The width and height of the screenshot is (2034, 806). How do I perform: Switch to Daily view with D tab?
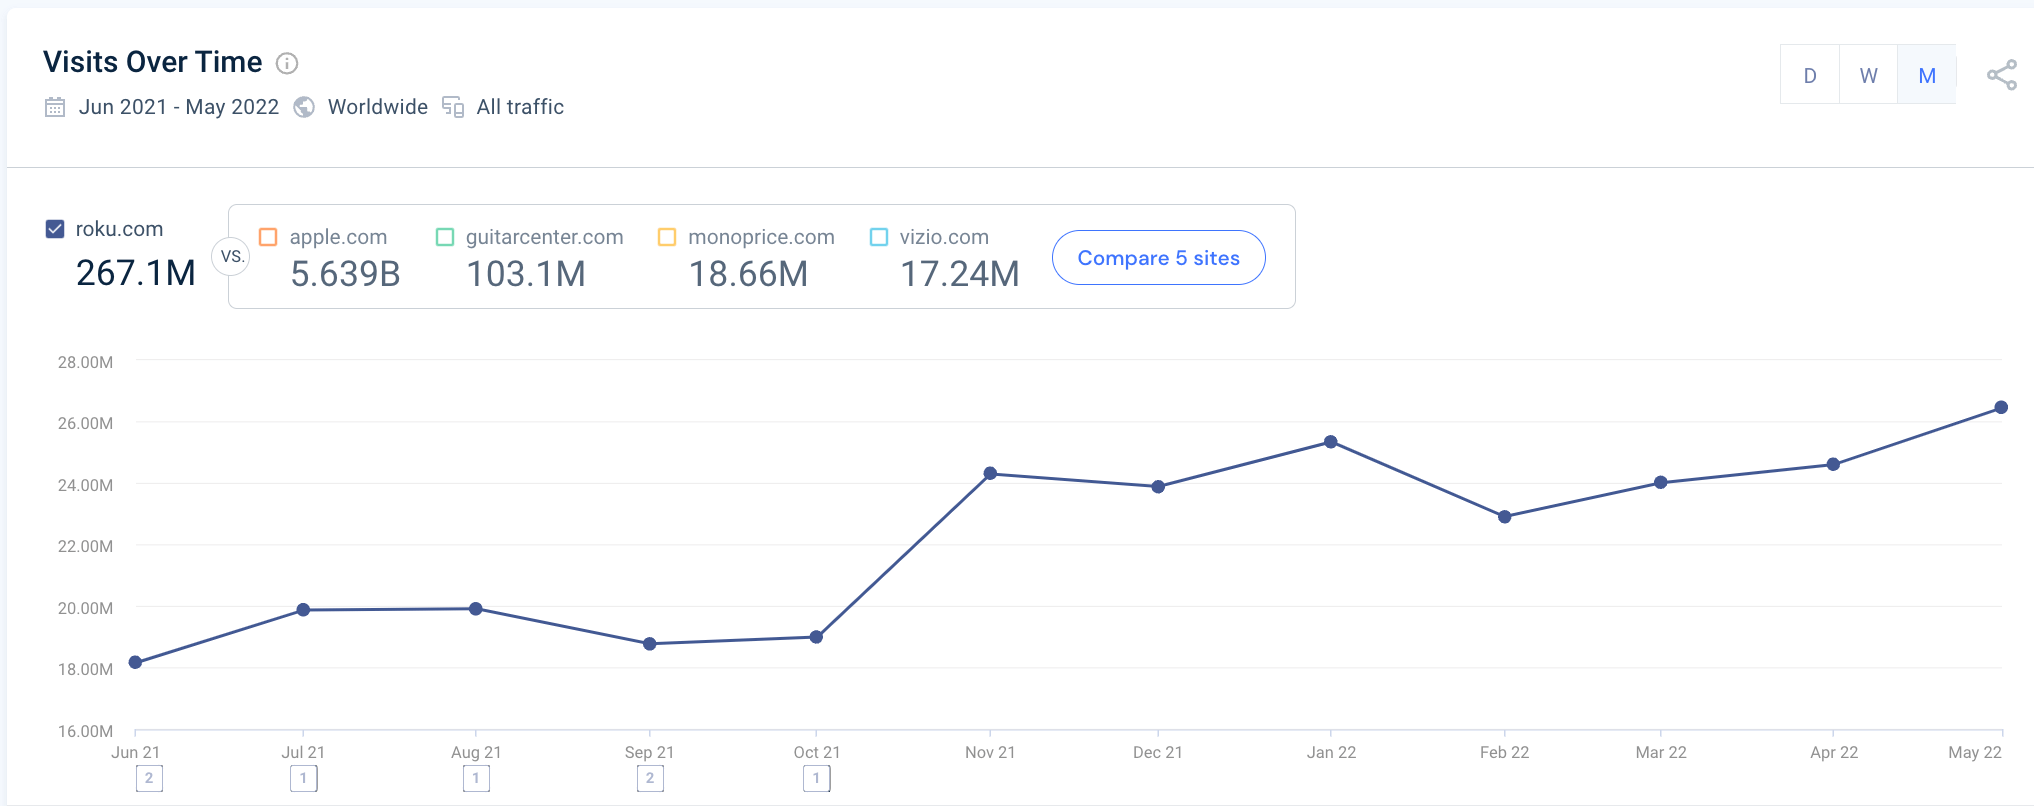[x=1810, y=75]
